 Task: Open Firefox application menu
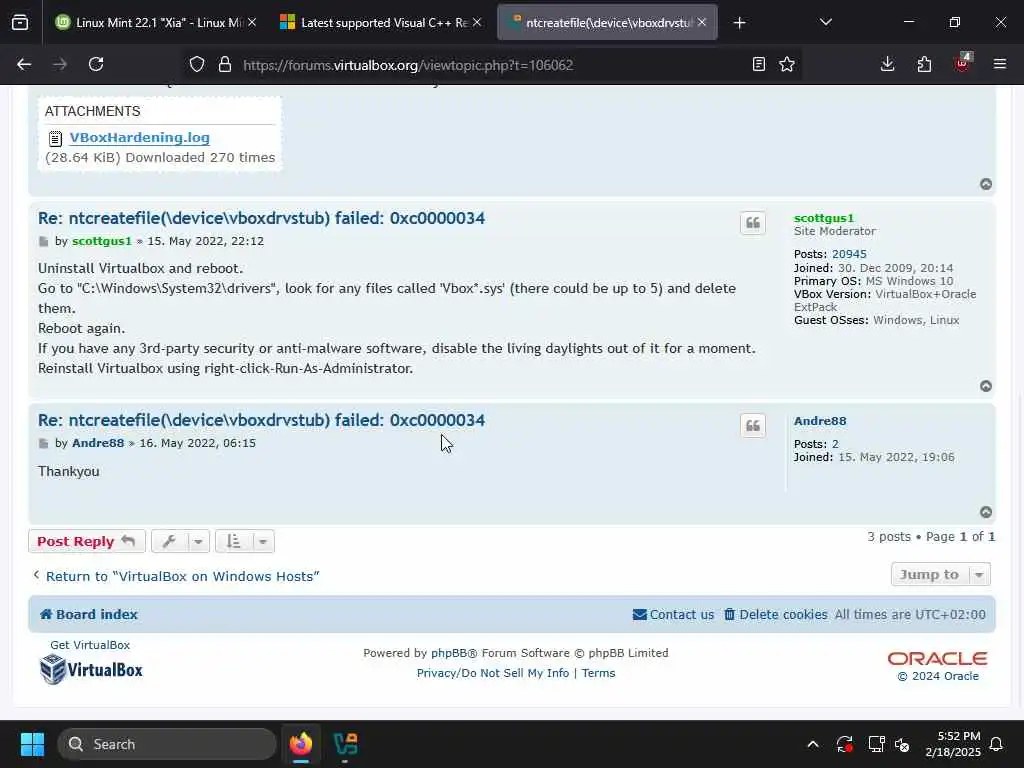[x=999, y=64]
